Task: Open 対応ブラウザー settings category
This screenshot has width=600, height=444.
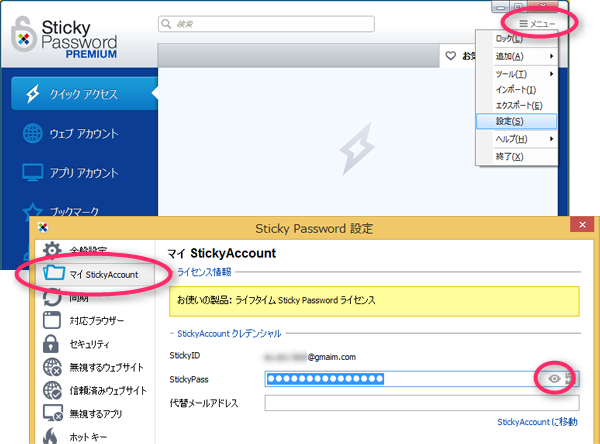Action: click(x=84, y=320)
